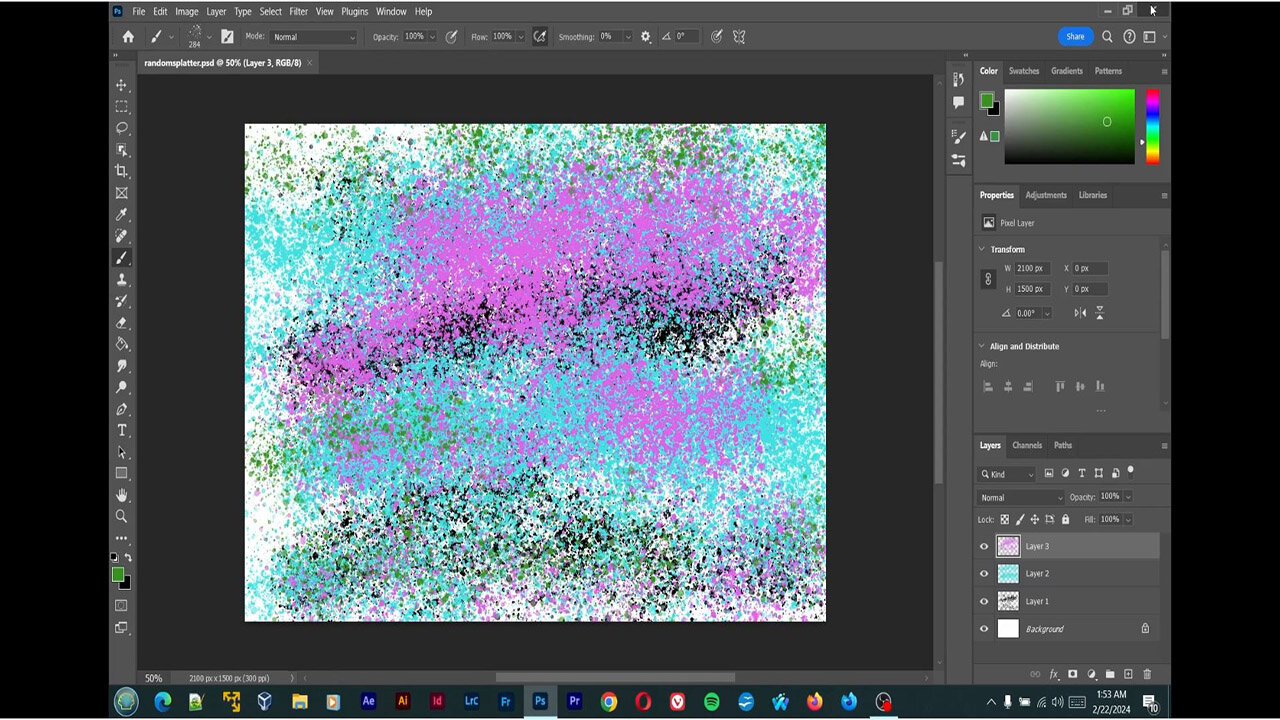1280x720 pixels.
Task: Close the randomsplatter.psd document tab
Action: point(310,63)
